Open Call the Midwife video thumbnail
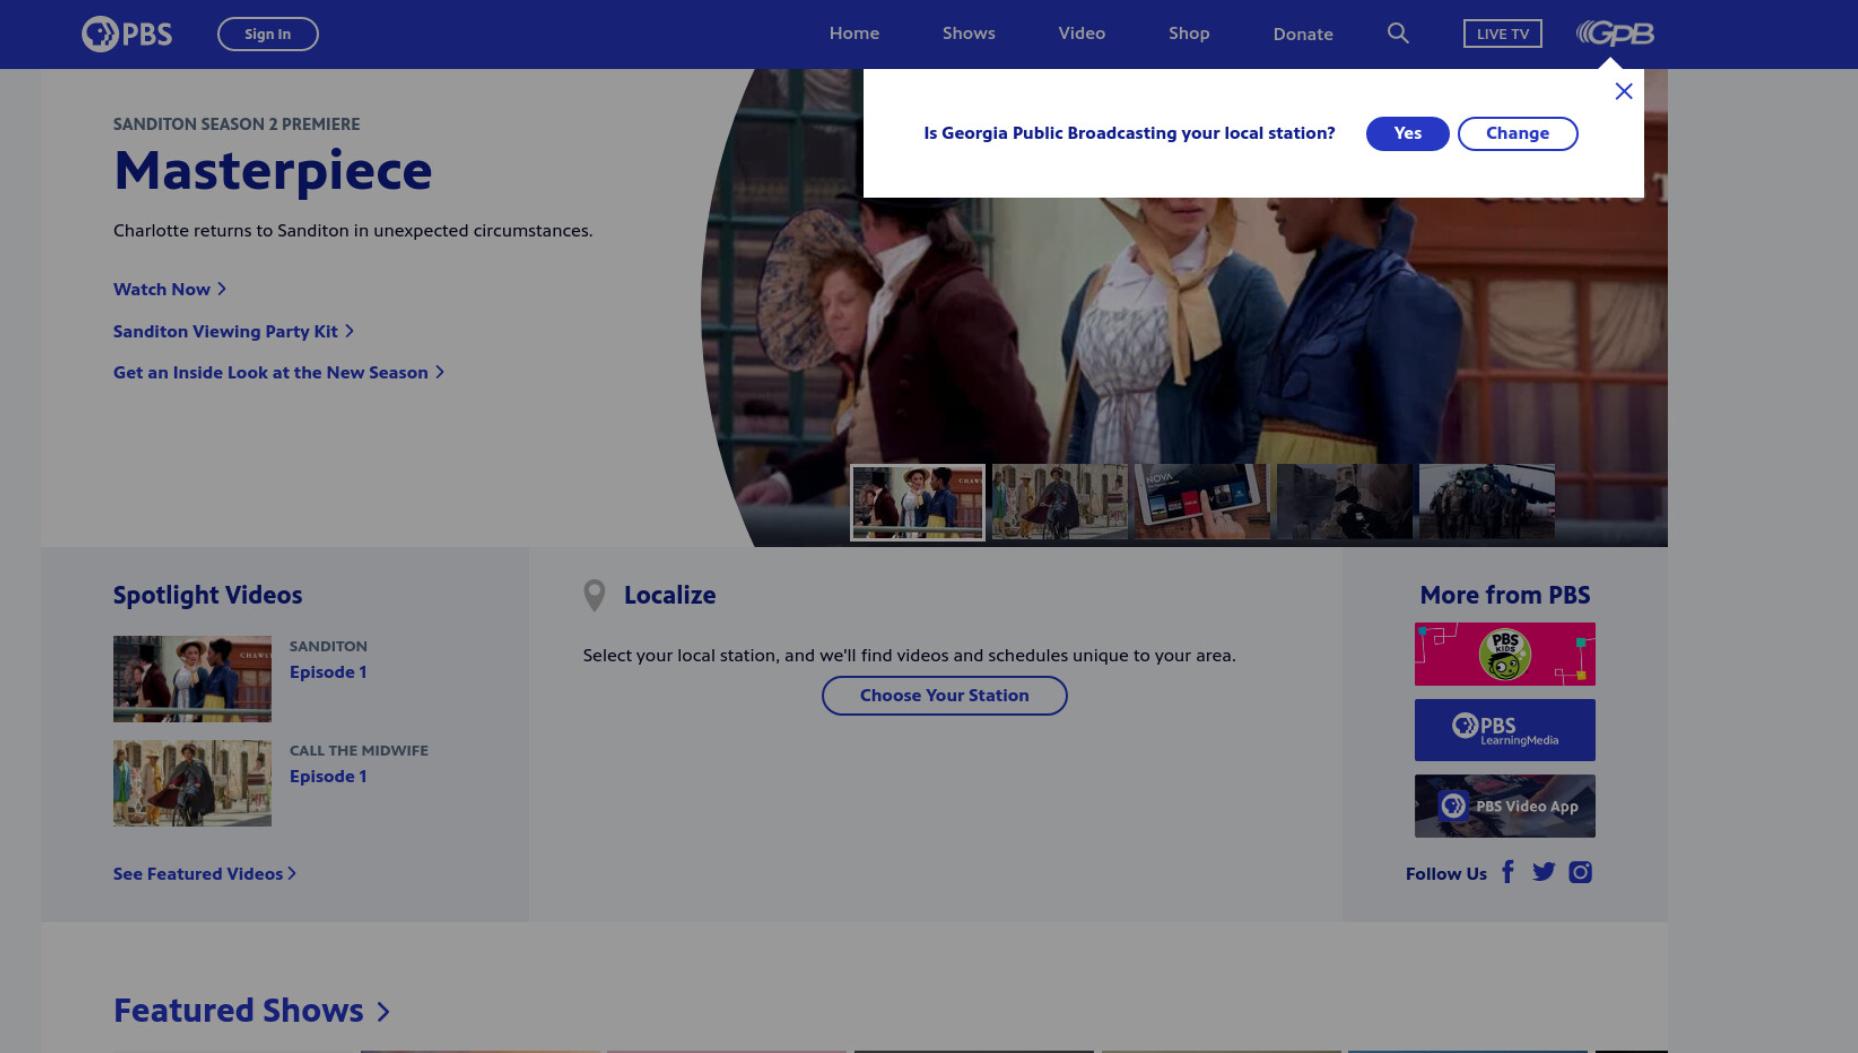The height and width of the screenshot is (1053, 1858). 192,783
